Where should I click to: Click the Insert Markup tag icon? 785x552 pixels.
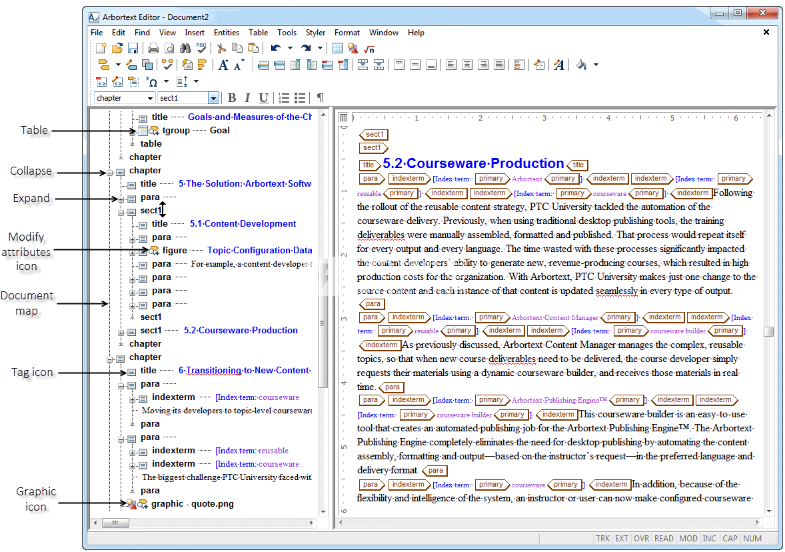coord(103,65)
